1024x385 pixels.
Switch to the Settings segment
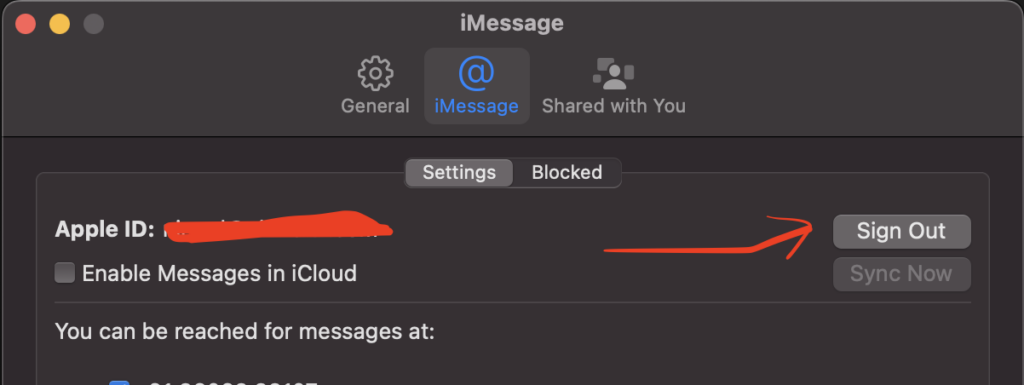(x=459, y=173)
